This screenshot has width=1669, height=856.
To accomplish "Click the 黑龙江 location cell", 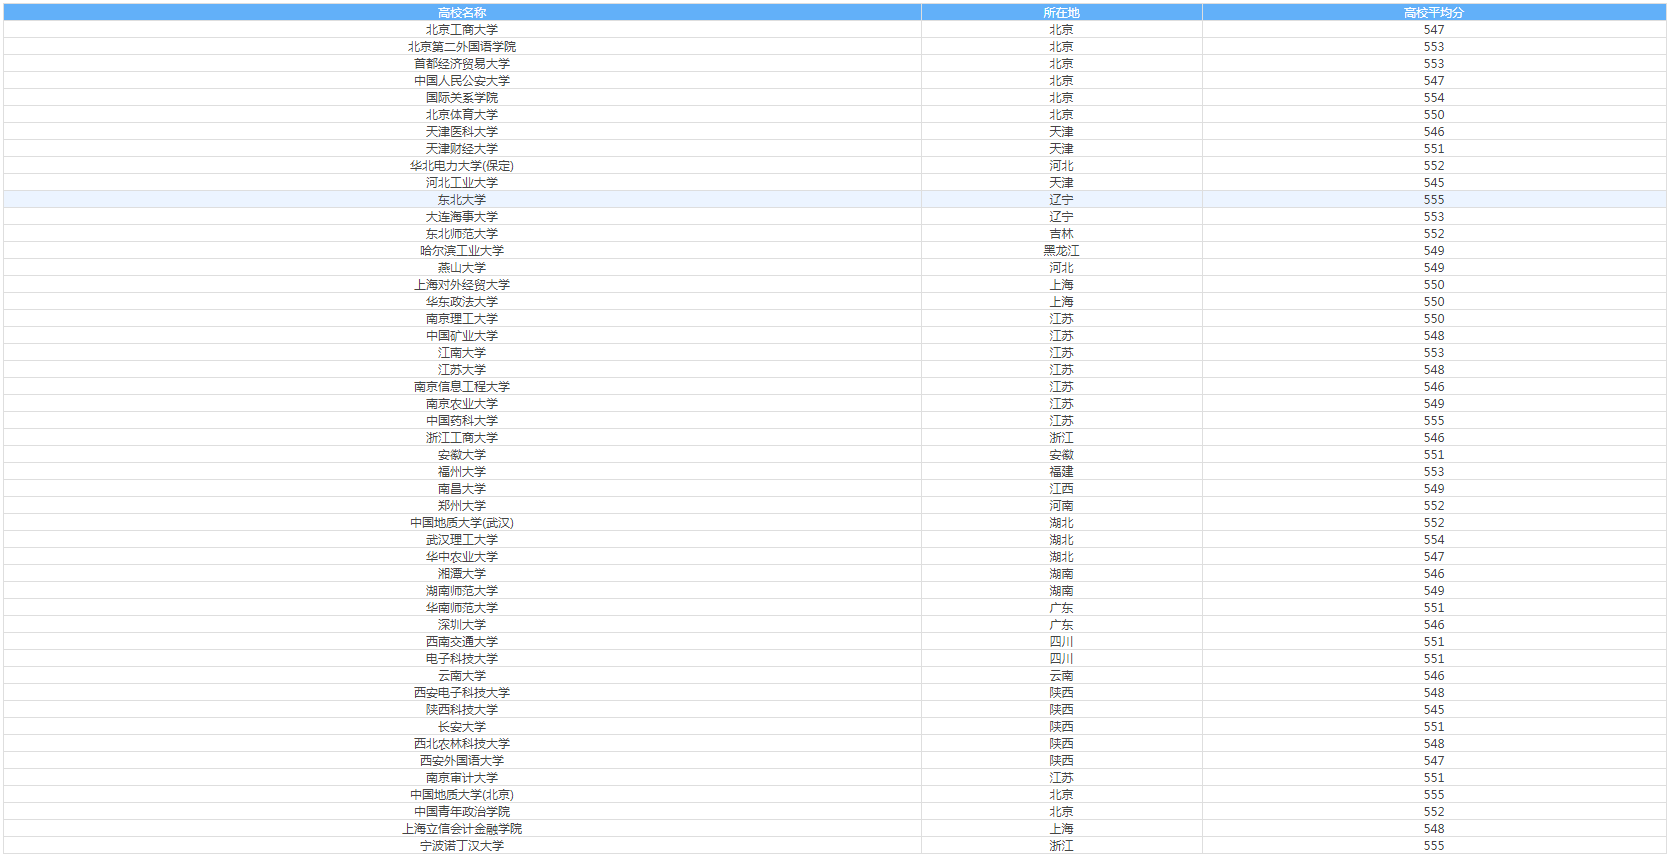I will (x=1061, y=251).
